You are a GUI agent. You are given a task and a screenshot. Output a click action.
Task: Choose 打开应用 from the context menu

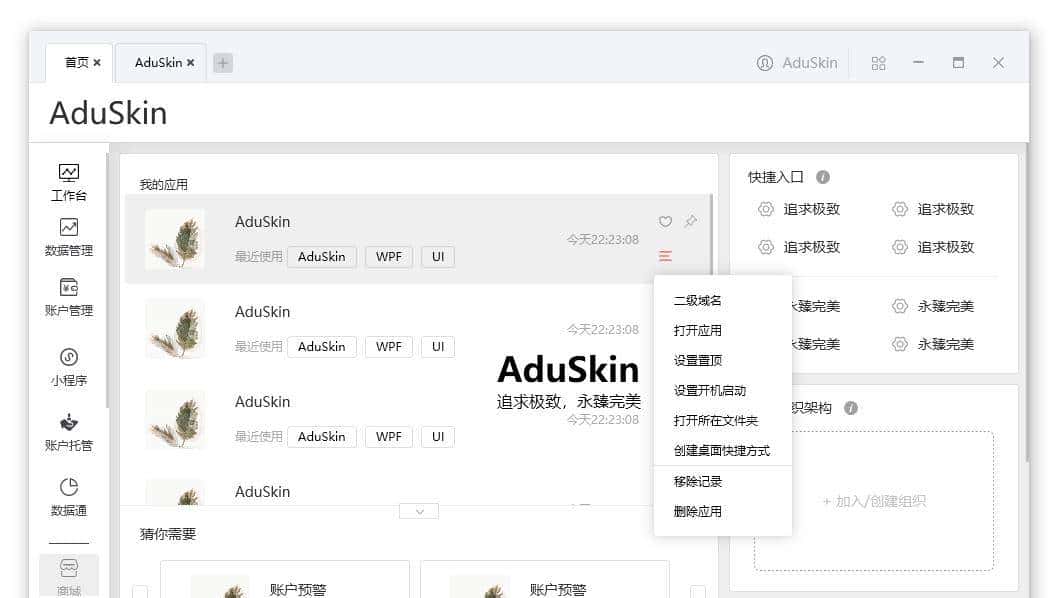click(697, 331)
